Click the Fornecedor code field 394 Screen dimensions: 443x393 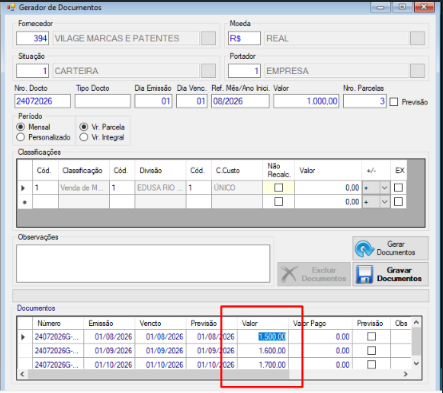(x=32, y=38)
